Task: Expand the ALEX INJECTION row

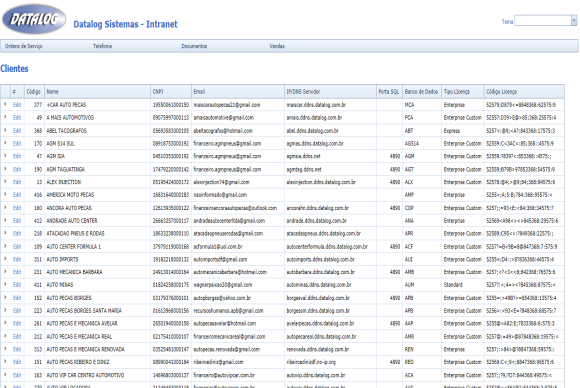Action: [x=5, y=182]
